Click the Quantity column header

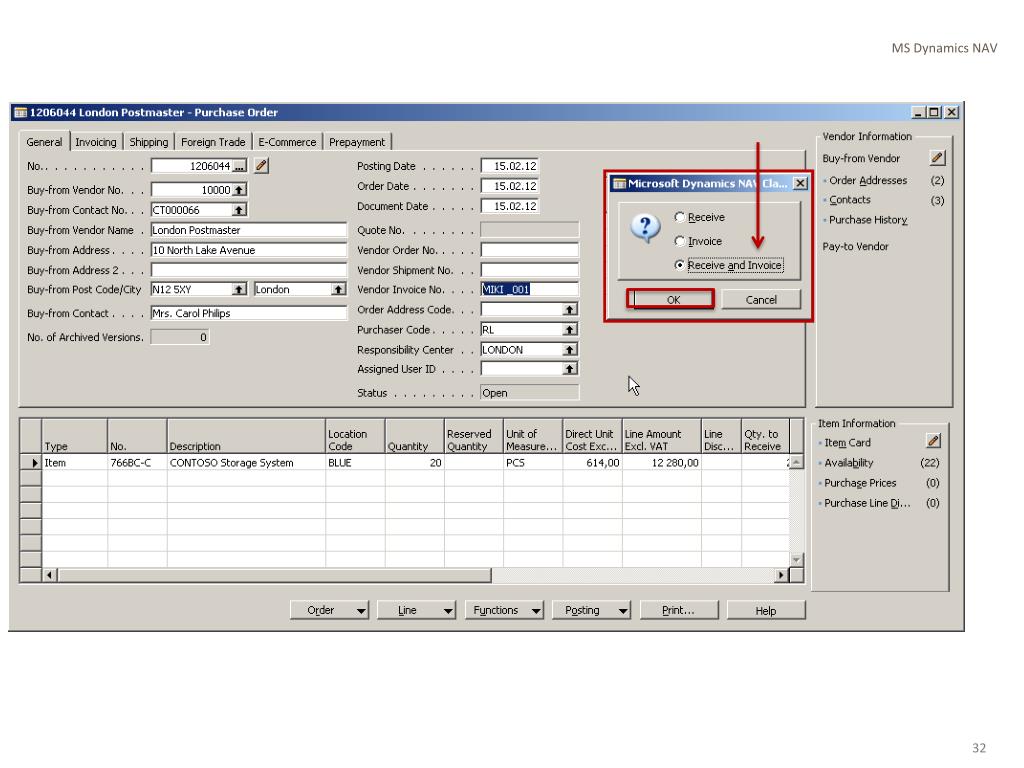pos(414,437)
